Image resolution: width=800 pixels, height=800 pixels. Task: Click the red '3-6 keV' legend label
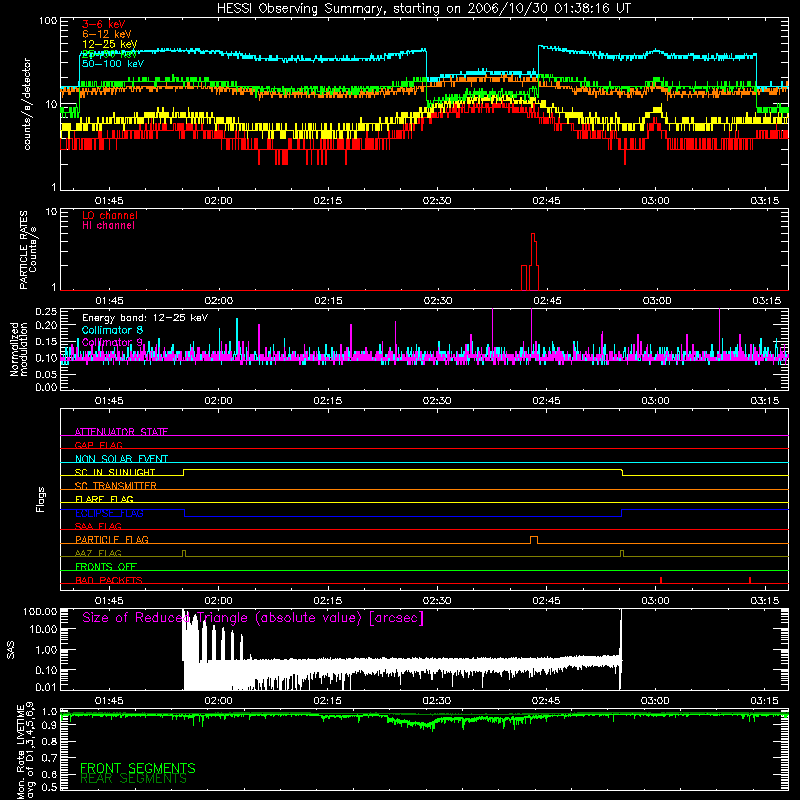(x=104, y=24)
